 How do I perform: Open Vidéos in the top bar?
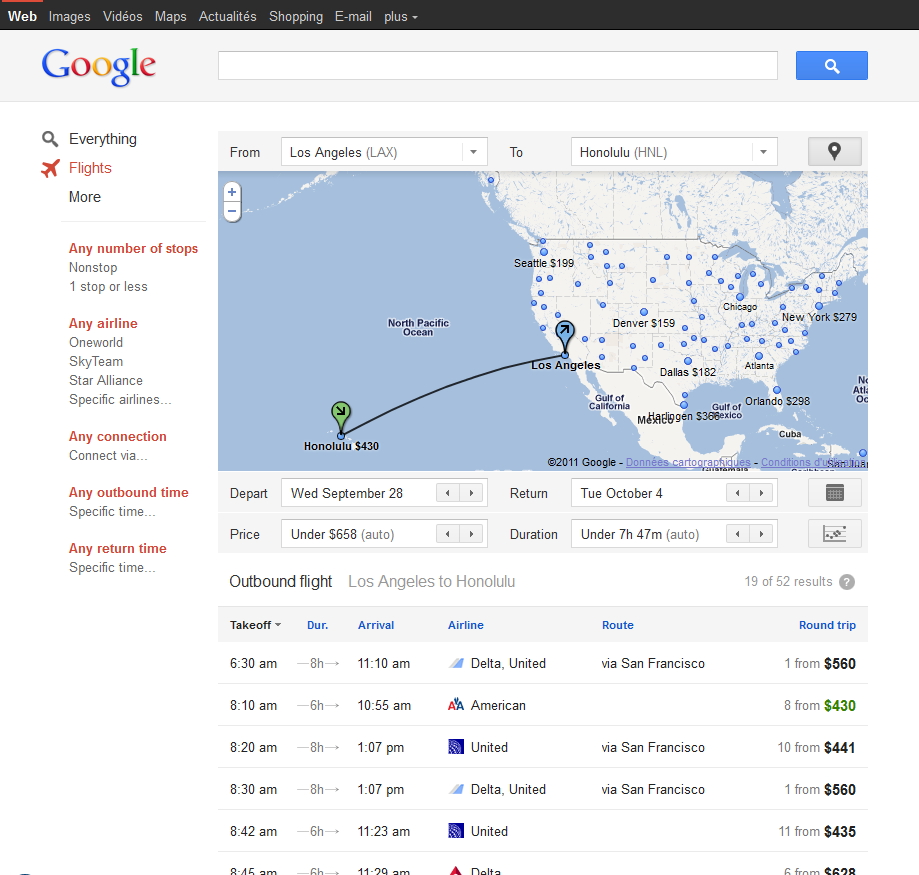coord(122,16)
